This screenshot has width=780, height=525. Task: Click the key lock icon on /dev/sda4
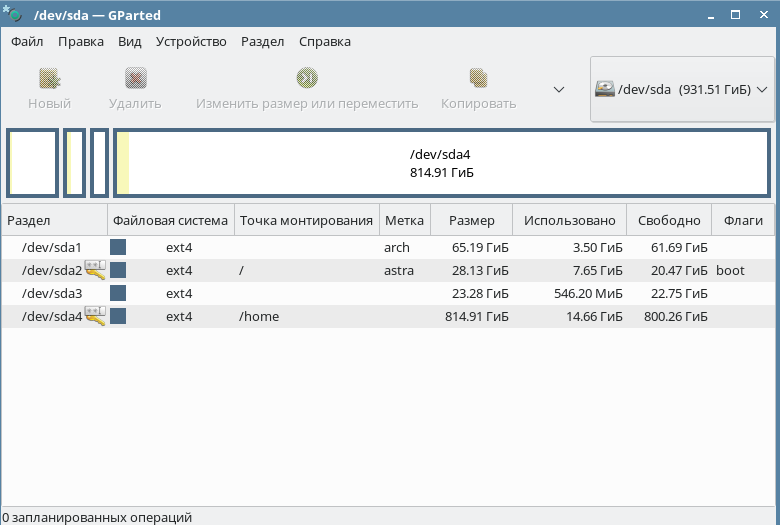pos(95,315)
